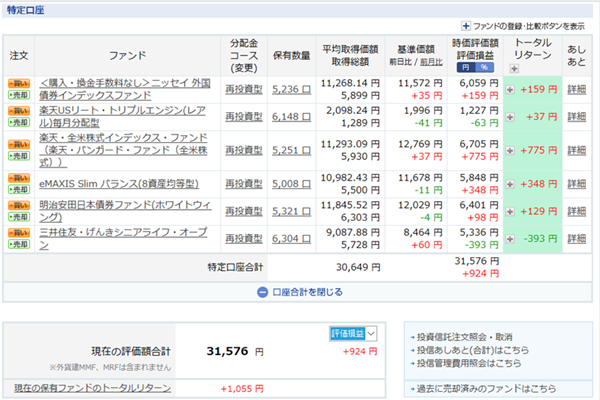Open 詳細 for the eMAXIS Slim fund
This screenshot has height=400, width=600.
(x=577, y=183)
